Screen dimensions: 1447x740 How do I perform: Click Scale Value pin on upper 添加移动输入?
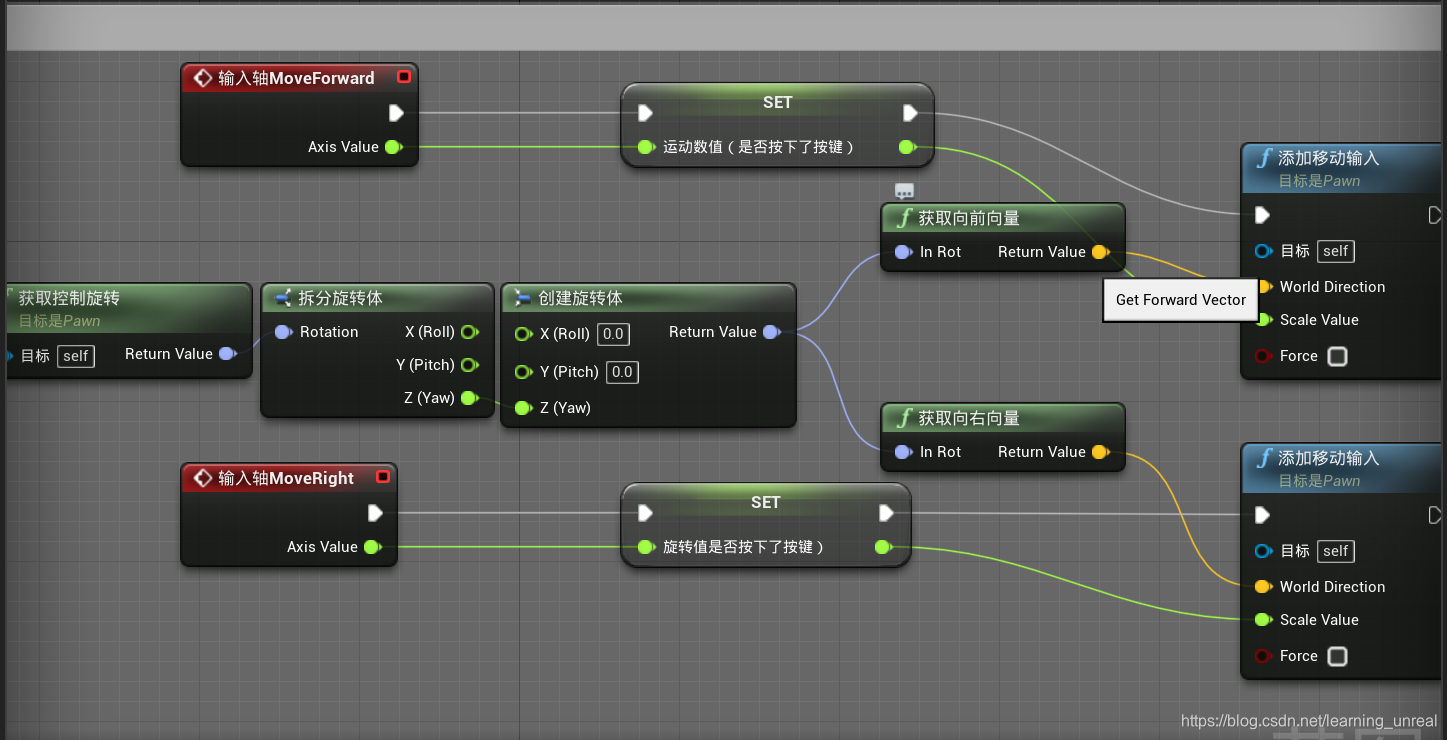coord(1263,320)
